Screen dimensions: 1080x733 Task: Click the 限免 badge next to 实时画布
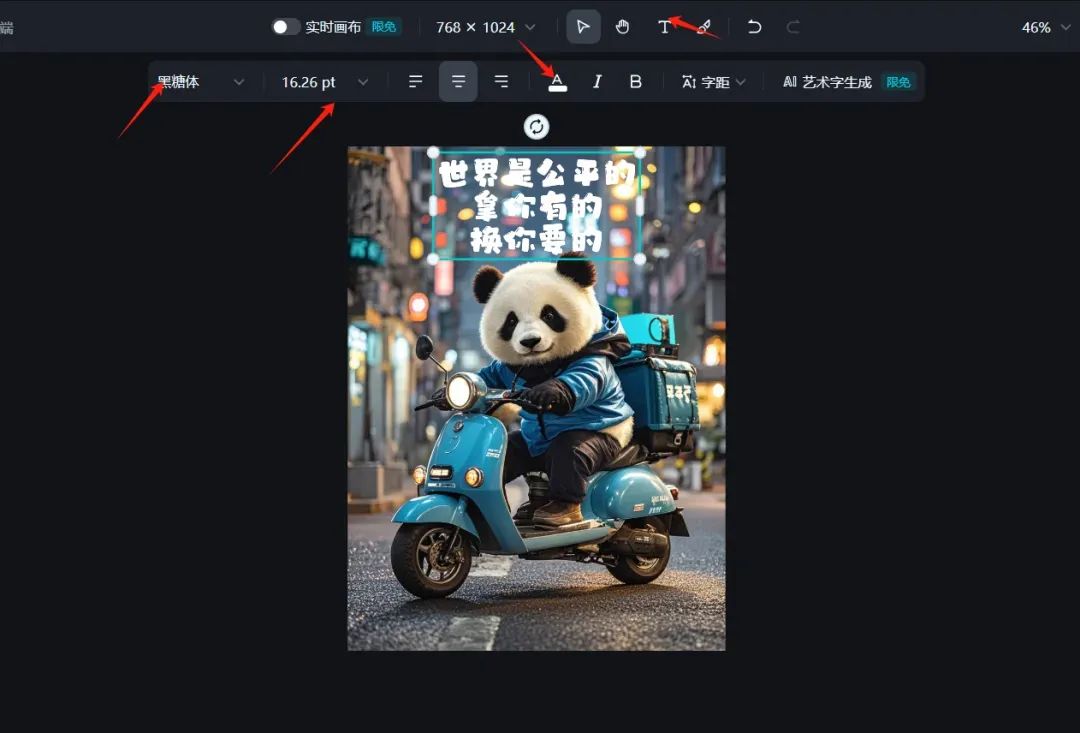[384, 27]
